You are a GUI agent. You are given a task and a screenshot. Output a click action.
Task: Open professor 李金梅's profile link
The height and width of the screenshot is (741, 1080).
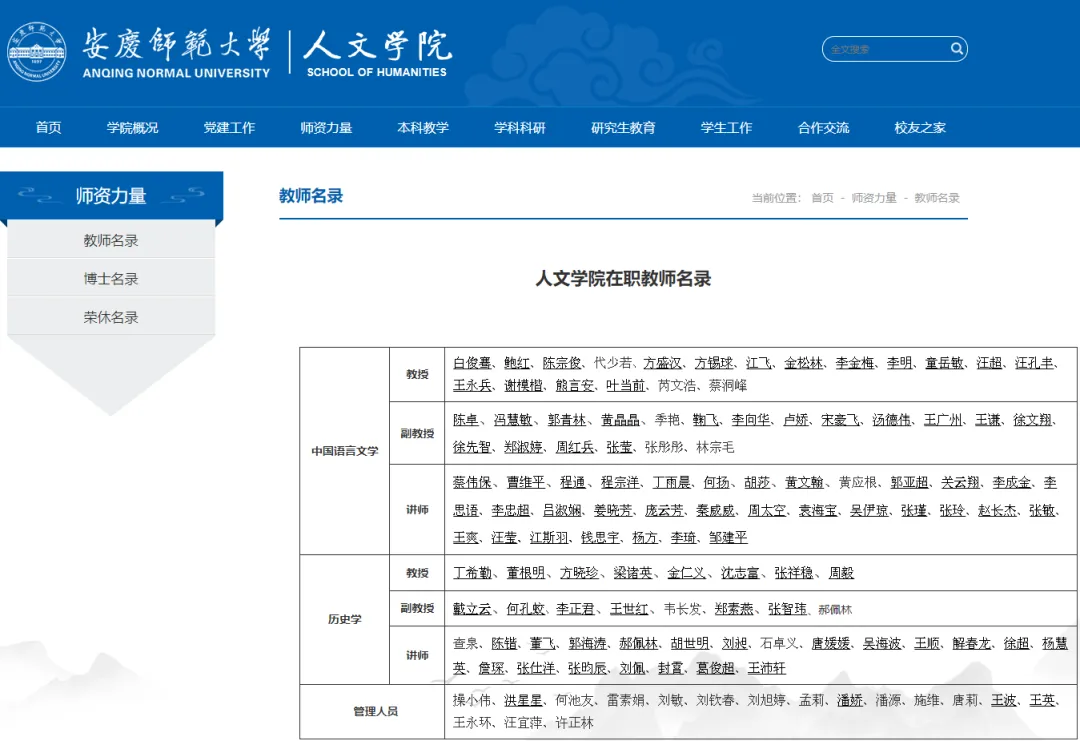[x=855, y=363]
